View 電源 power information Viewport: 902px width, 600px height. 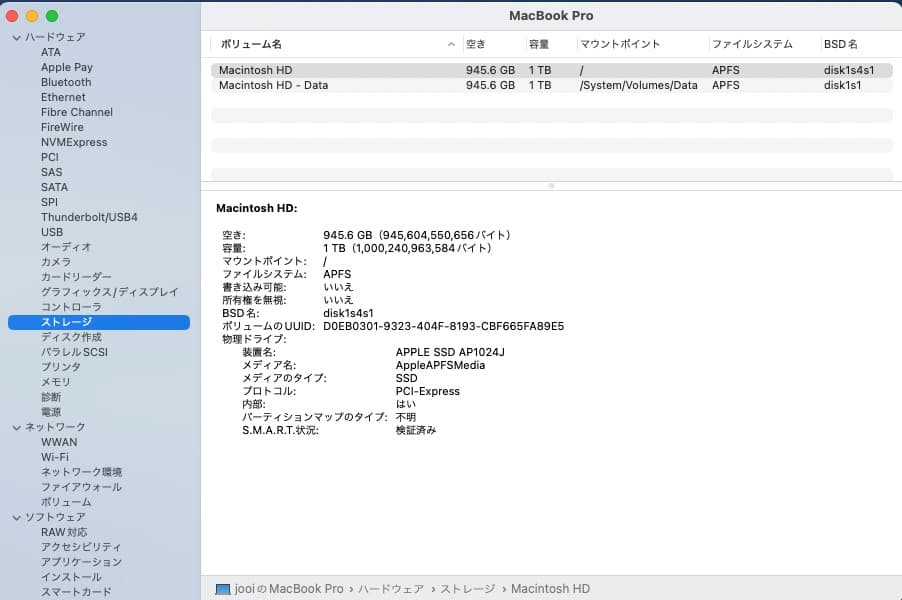point(52,412)
